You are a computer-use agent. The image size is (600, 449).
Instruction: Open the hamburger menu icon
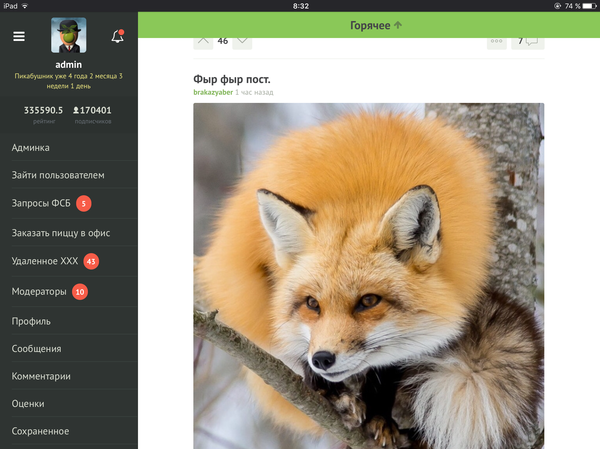(19, 36)
